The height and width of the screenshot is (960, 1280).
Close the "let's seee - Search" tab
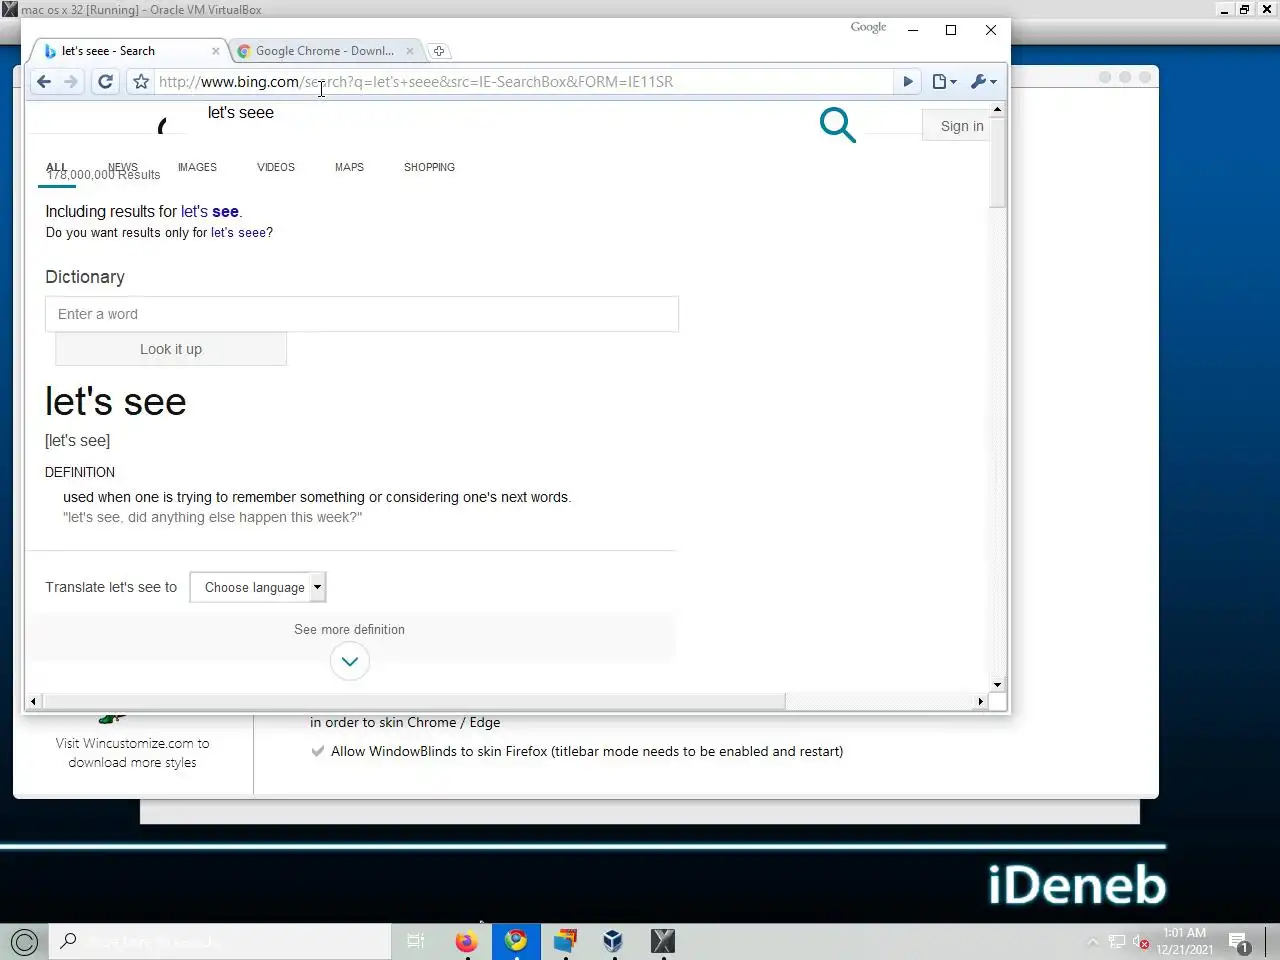click(215, 51)
